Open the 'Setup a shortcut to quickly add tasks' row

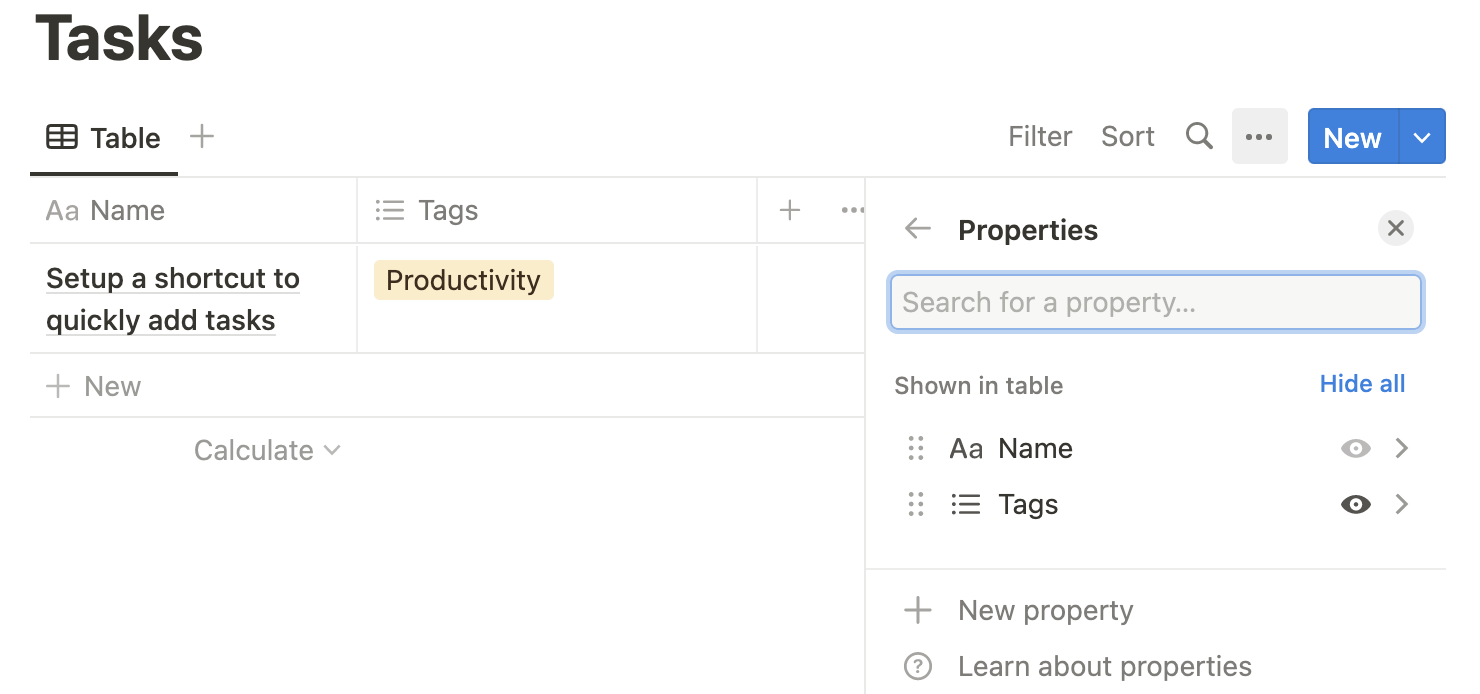(x=173, y=299)
